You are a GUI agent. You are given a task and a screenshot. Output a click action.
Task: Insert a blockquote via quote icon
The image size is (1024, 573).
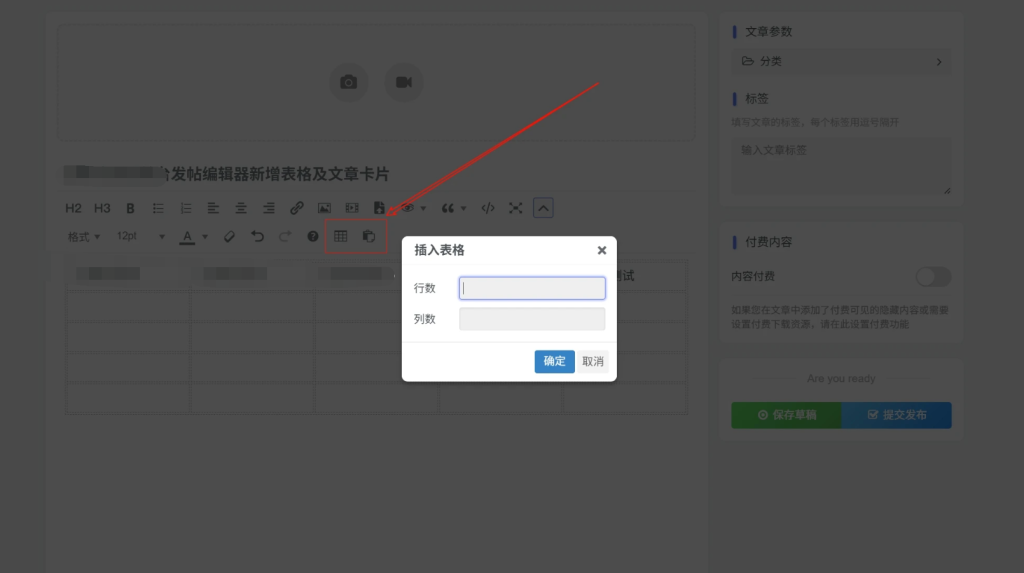click(x=447, y=208)
